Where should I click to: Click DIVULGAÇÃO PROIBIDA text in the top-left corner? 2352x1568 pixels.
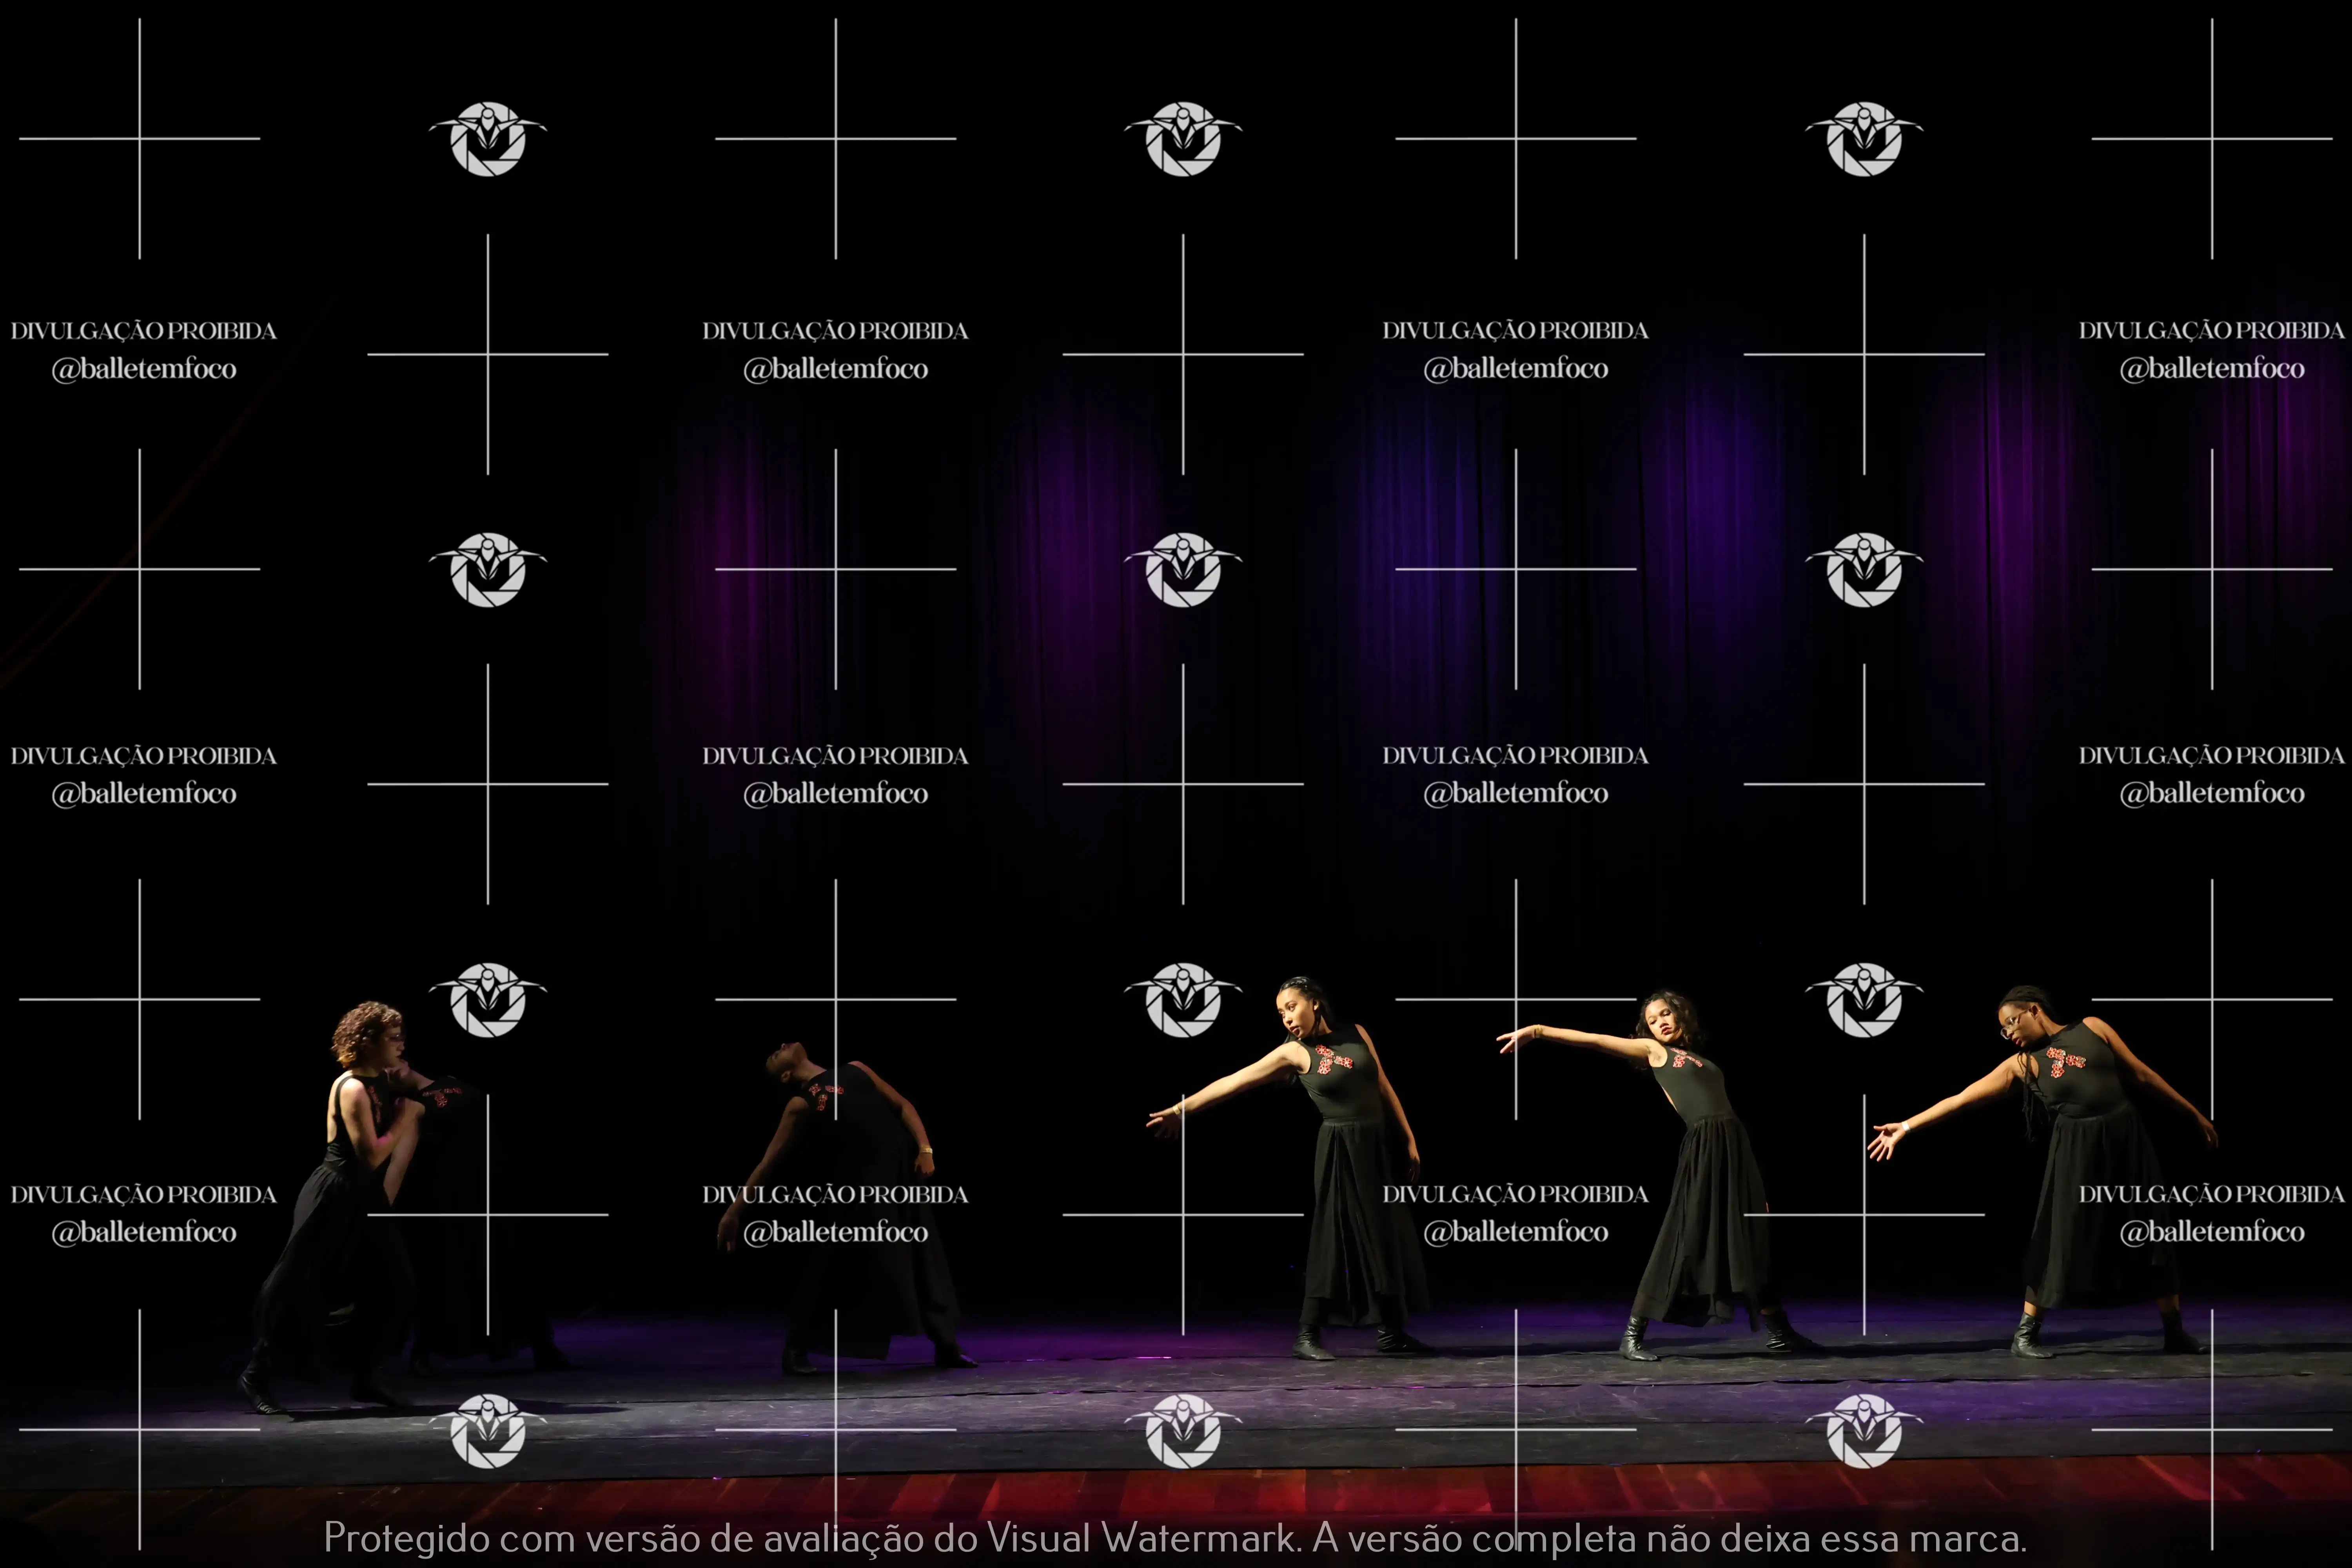(x=143, y=331)
